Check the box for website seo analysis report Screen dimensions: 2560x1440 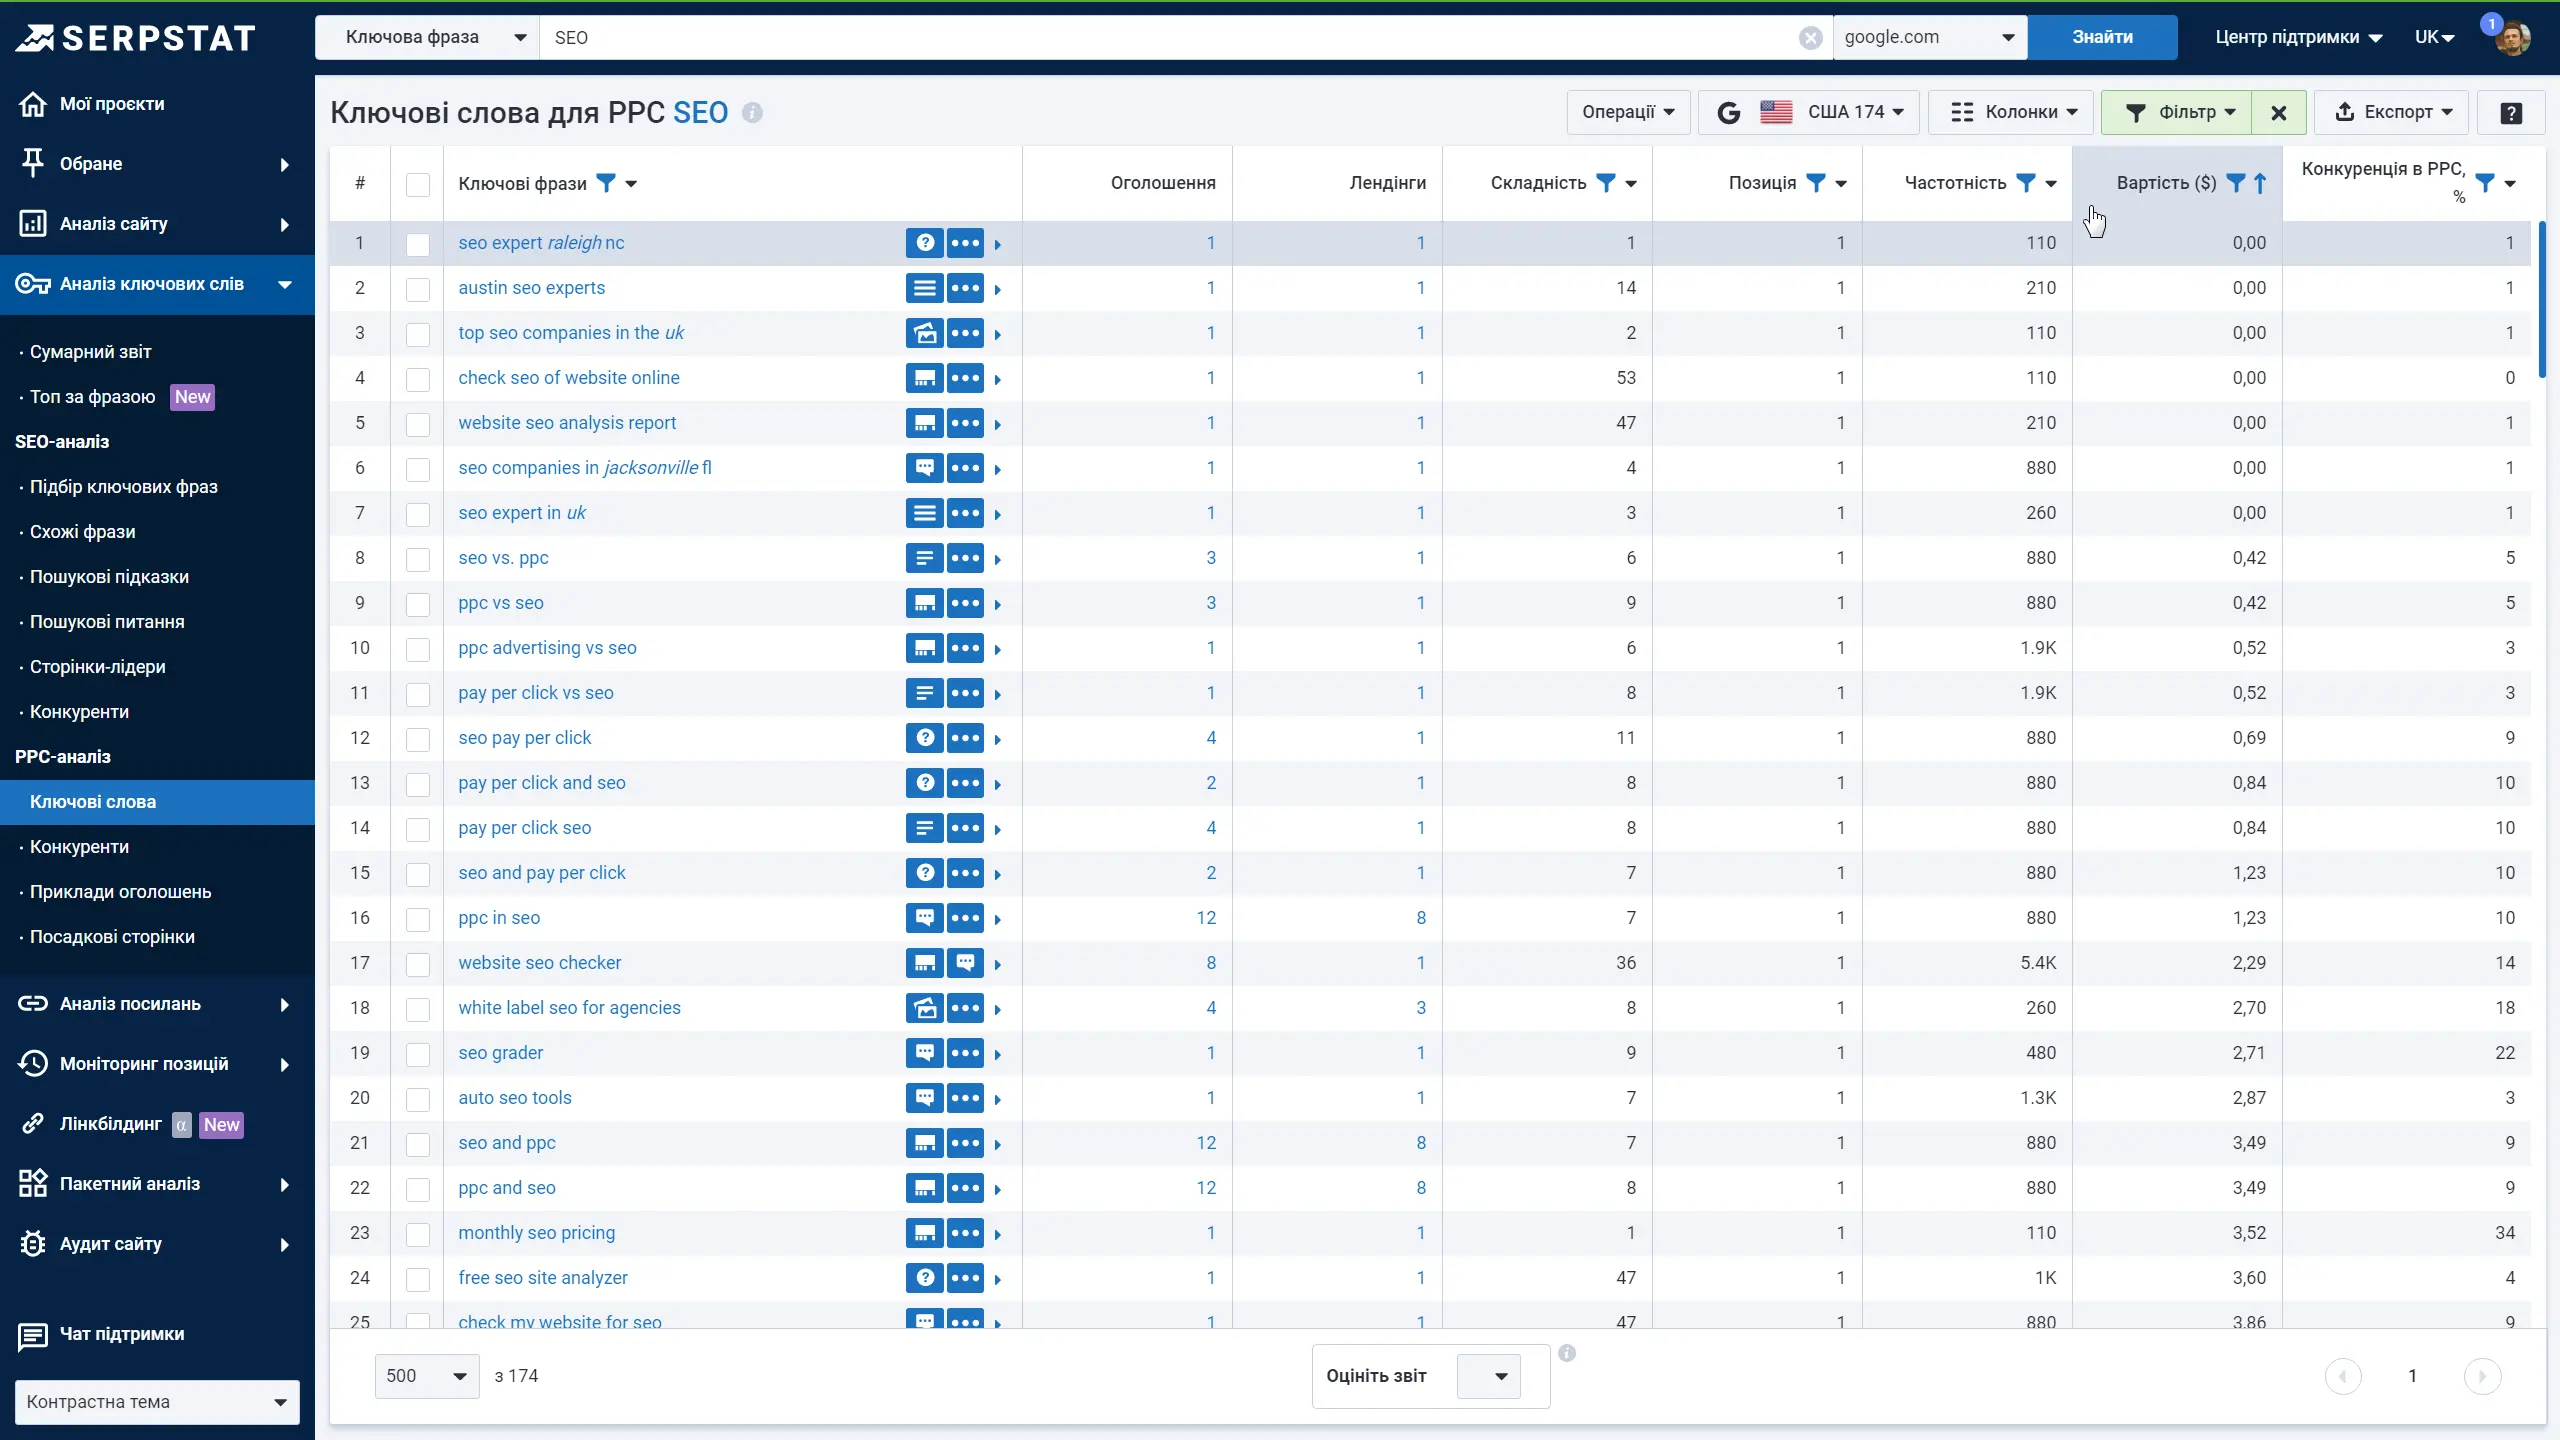418,424
